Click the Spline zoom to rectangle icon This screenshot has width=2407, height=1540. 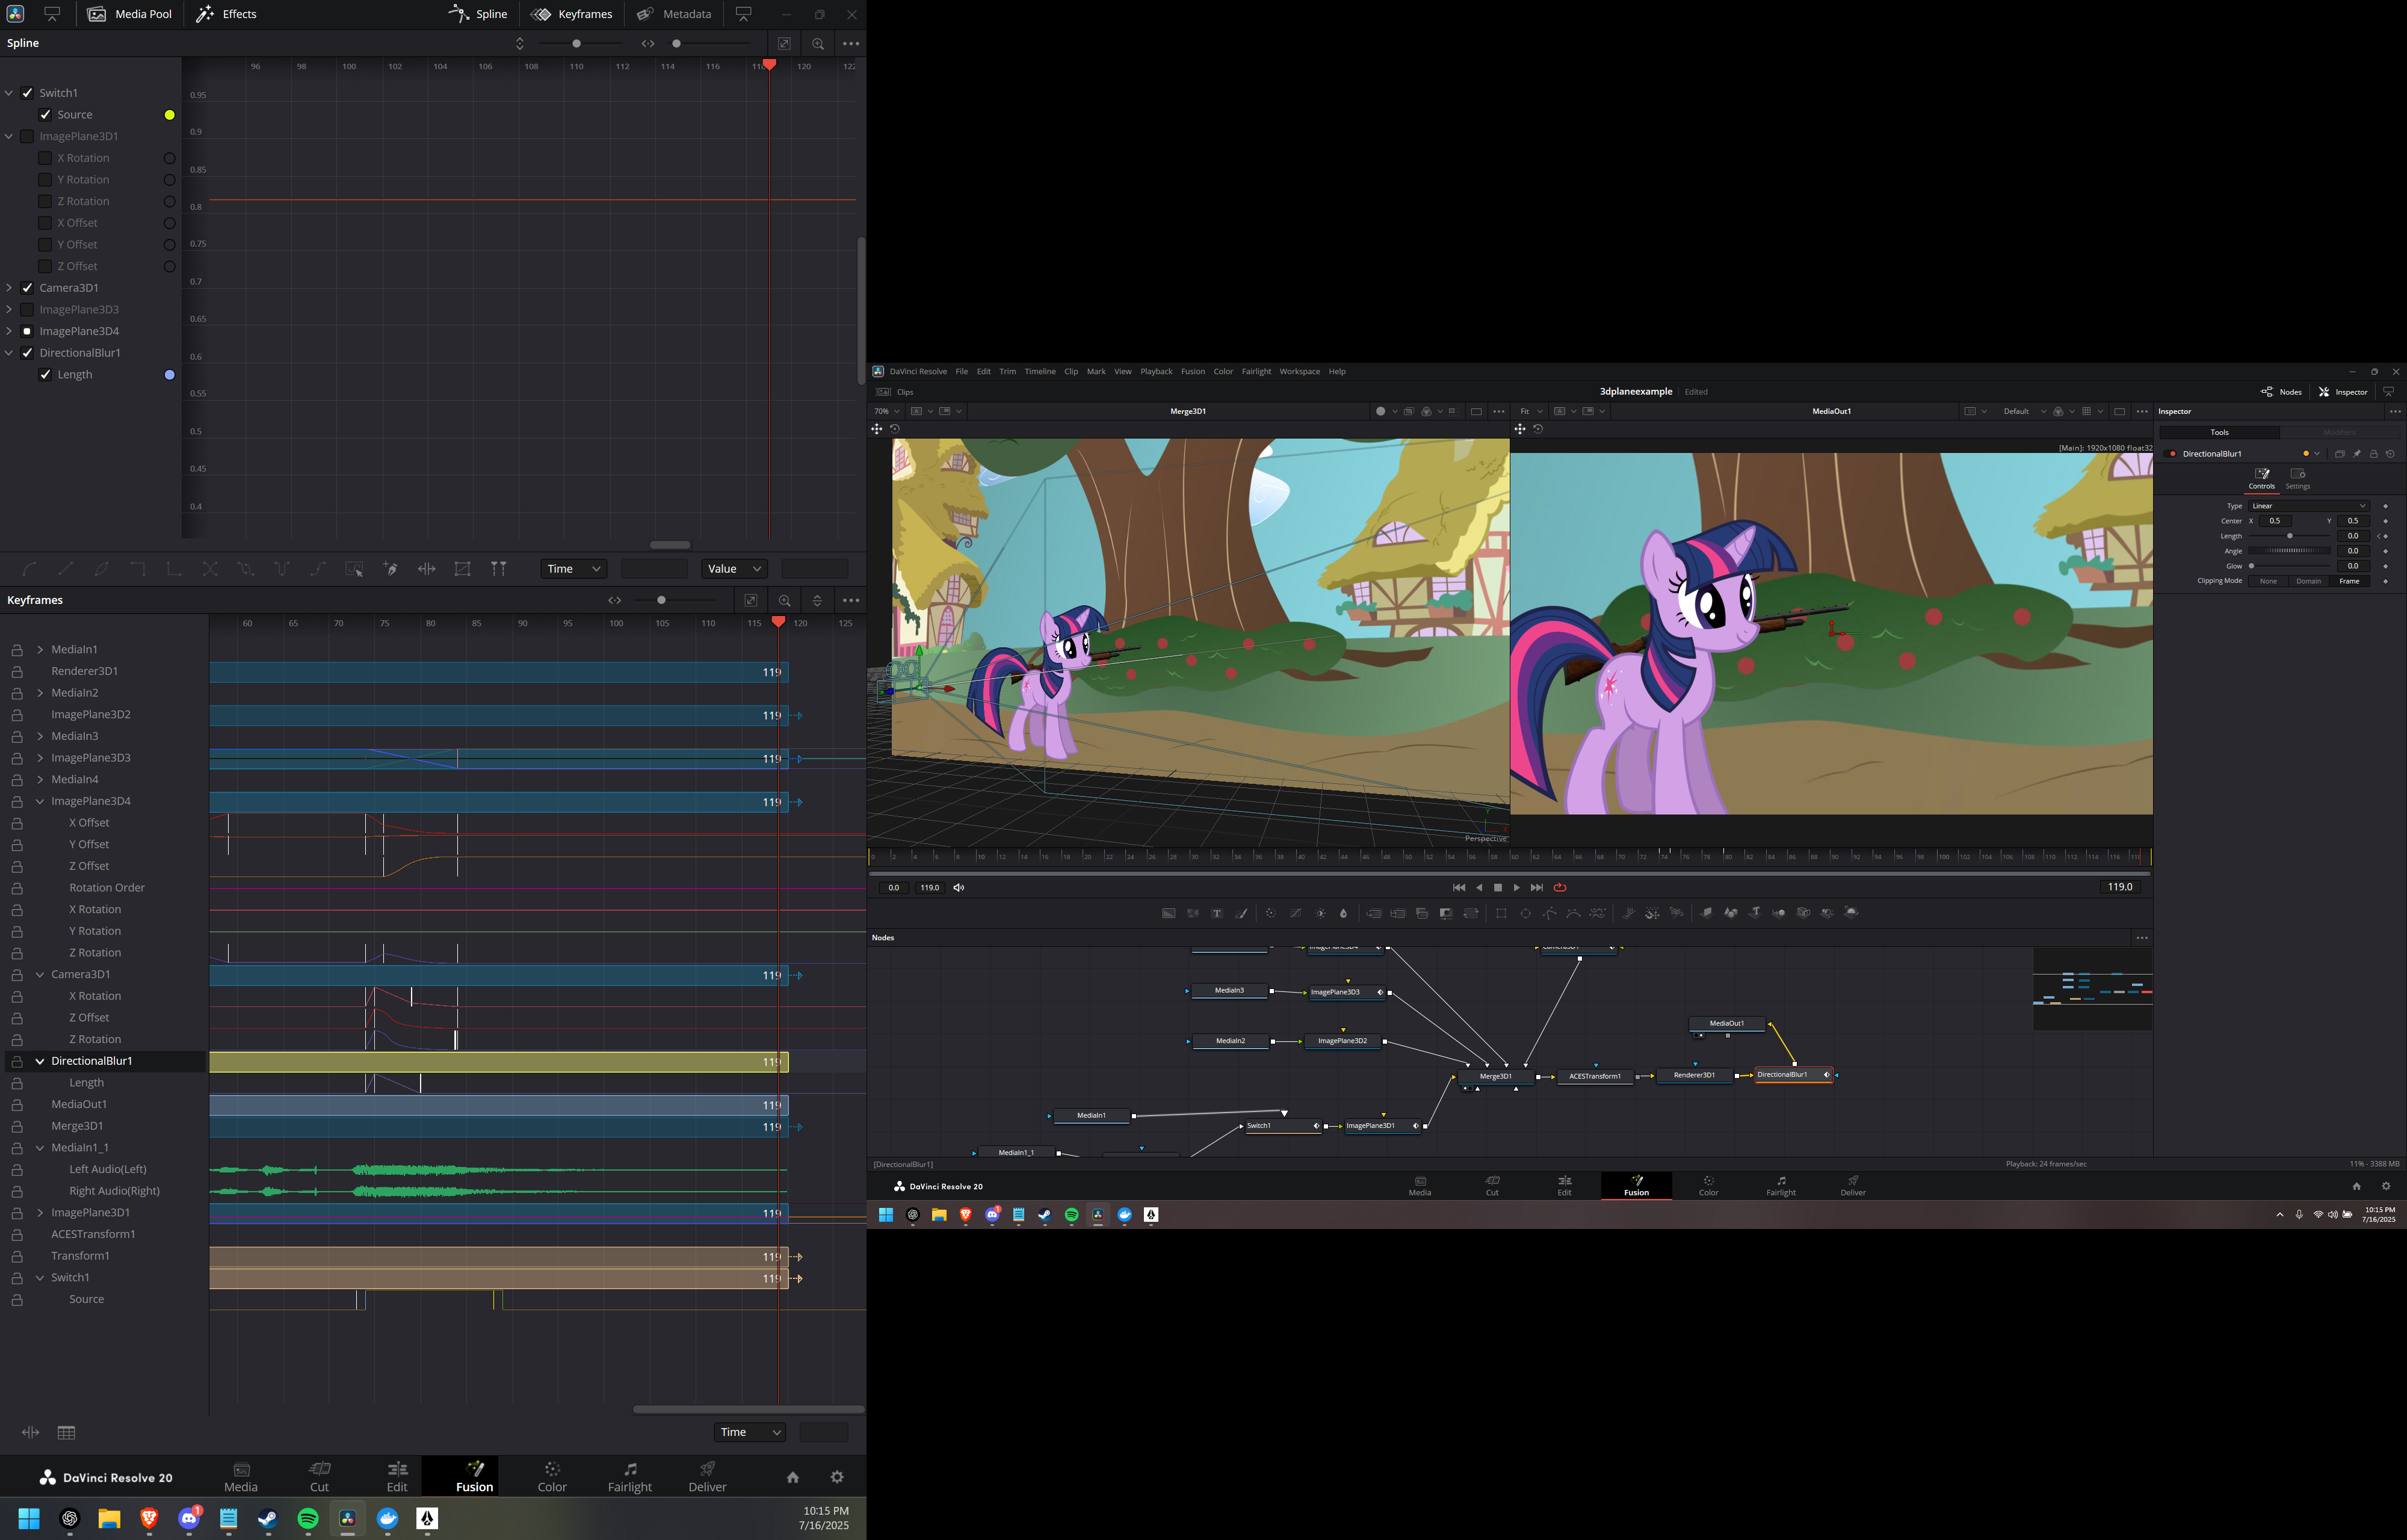[818, 44]
